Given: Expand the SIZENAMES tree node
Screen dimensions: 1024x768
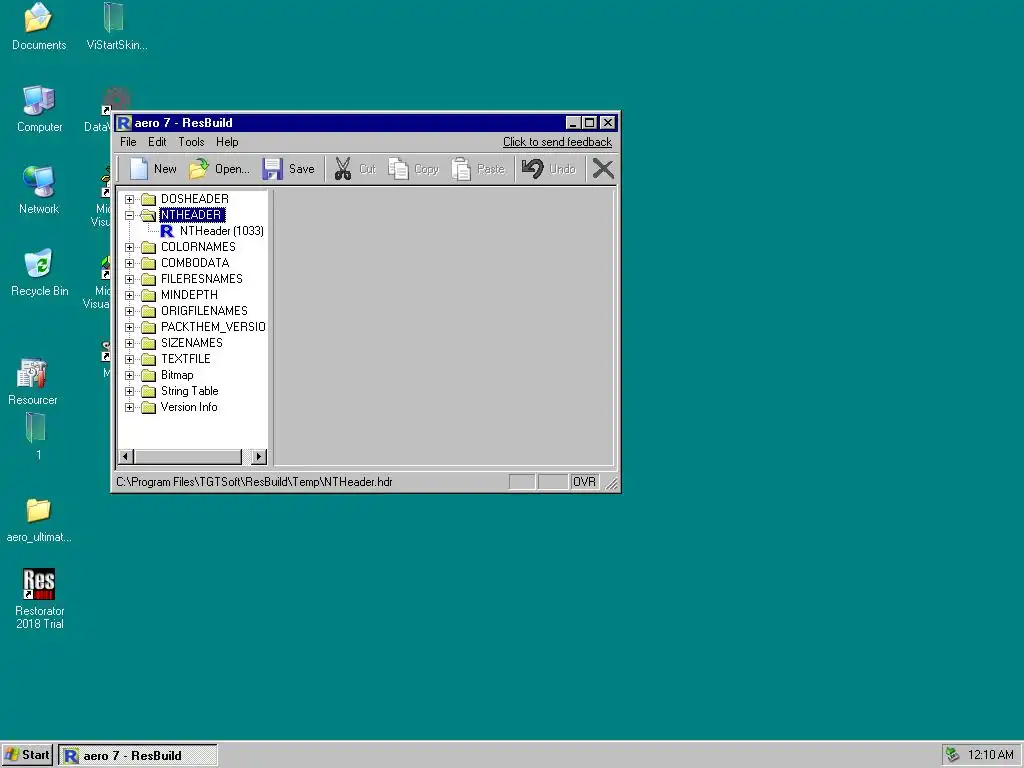Looking at the screenshot, I should (129, 343).
